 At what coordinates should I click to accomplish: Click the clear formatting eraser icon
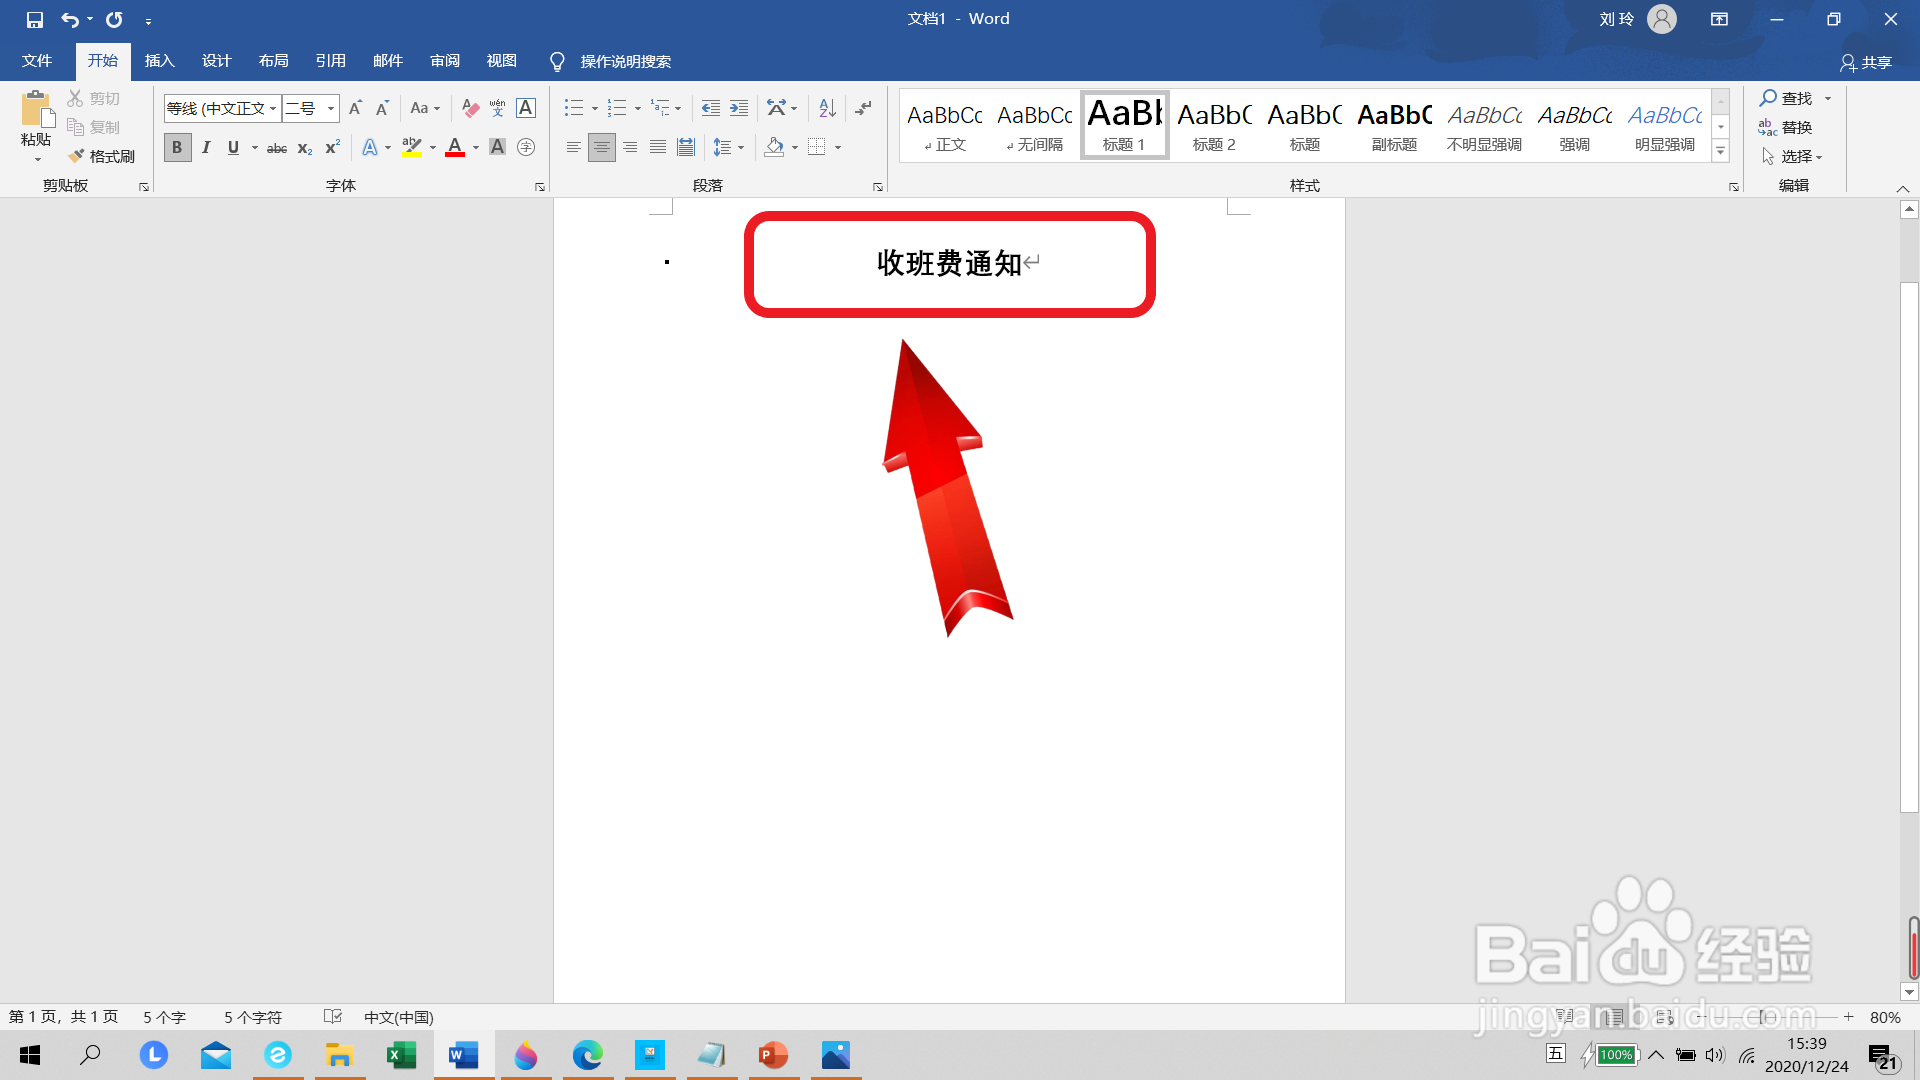pyautogui.click(x=470, y=108)
